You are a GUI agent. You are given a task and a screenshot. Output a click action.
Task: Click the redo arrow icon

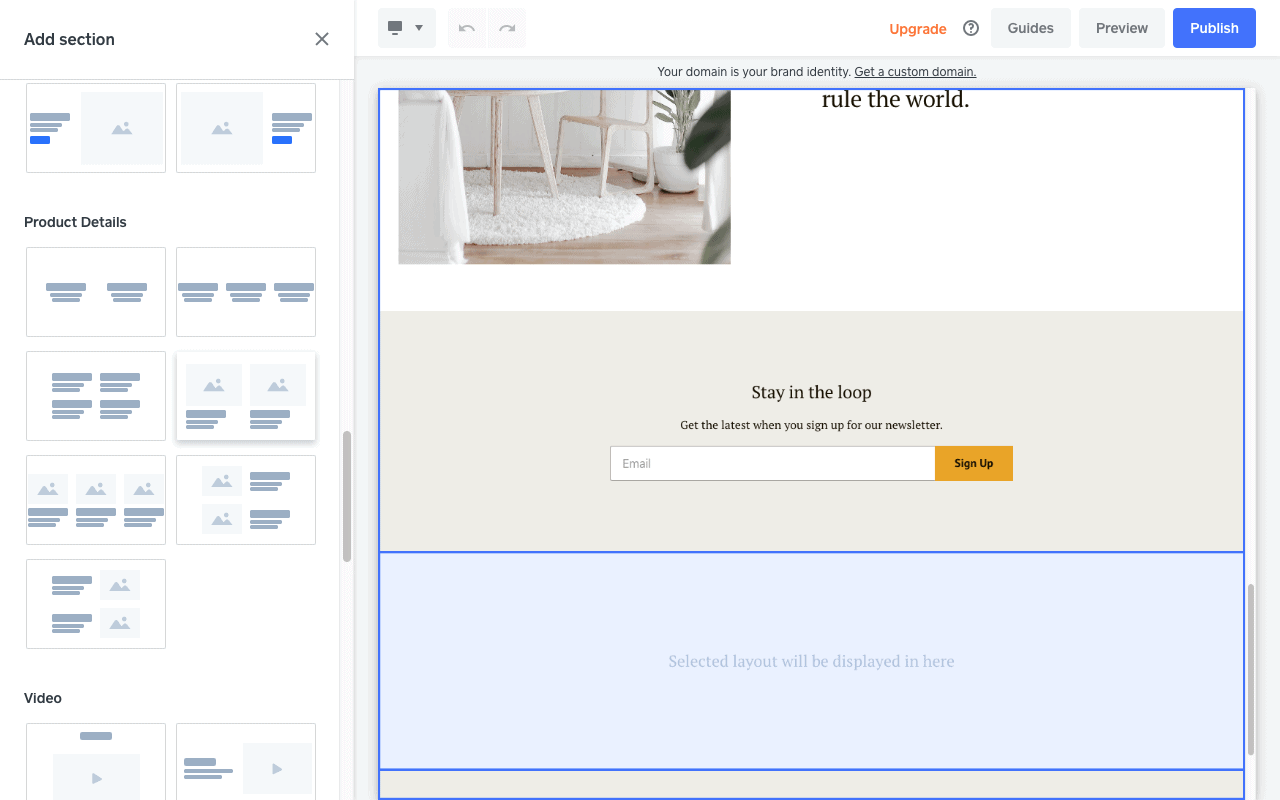click(x=507, y=28)
